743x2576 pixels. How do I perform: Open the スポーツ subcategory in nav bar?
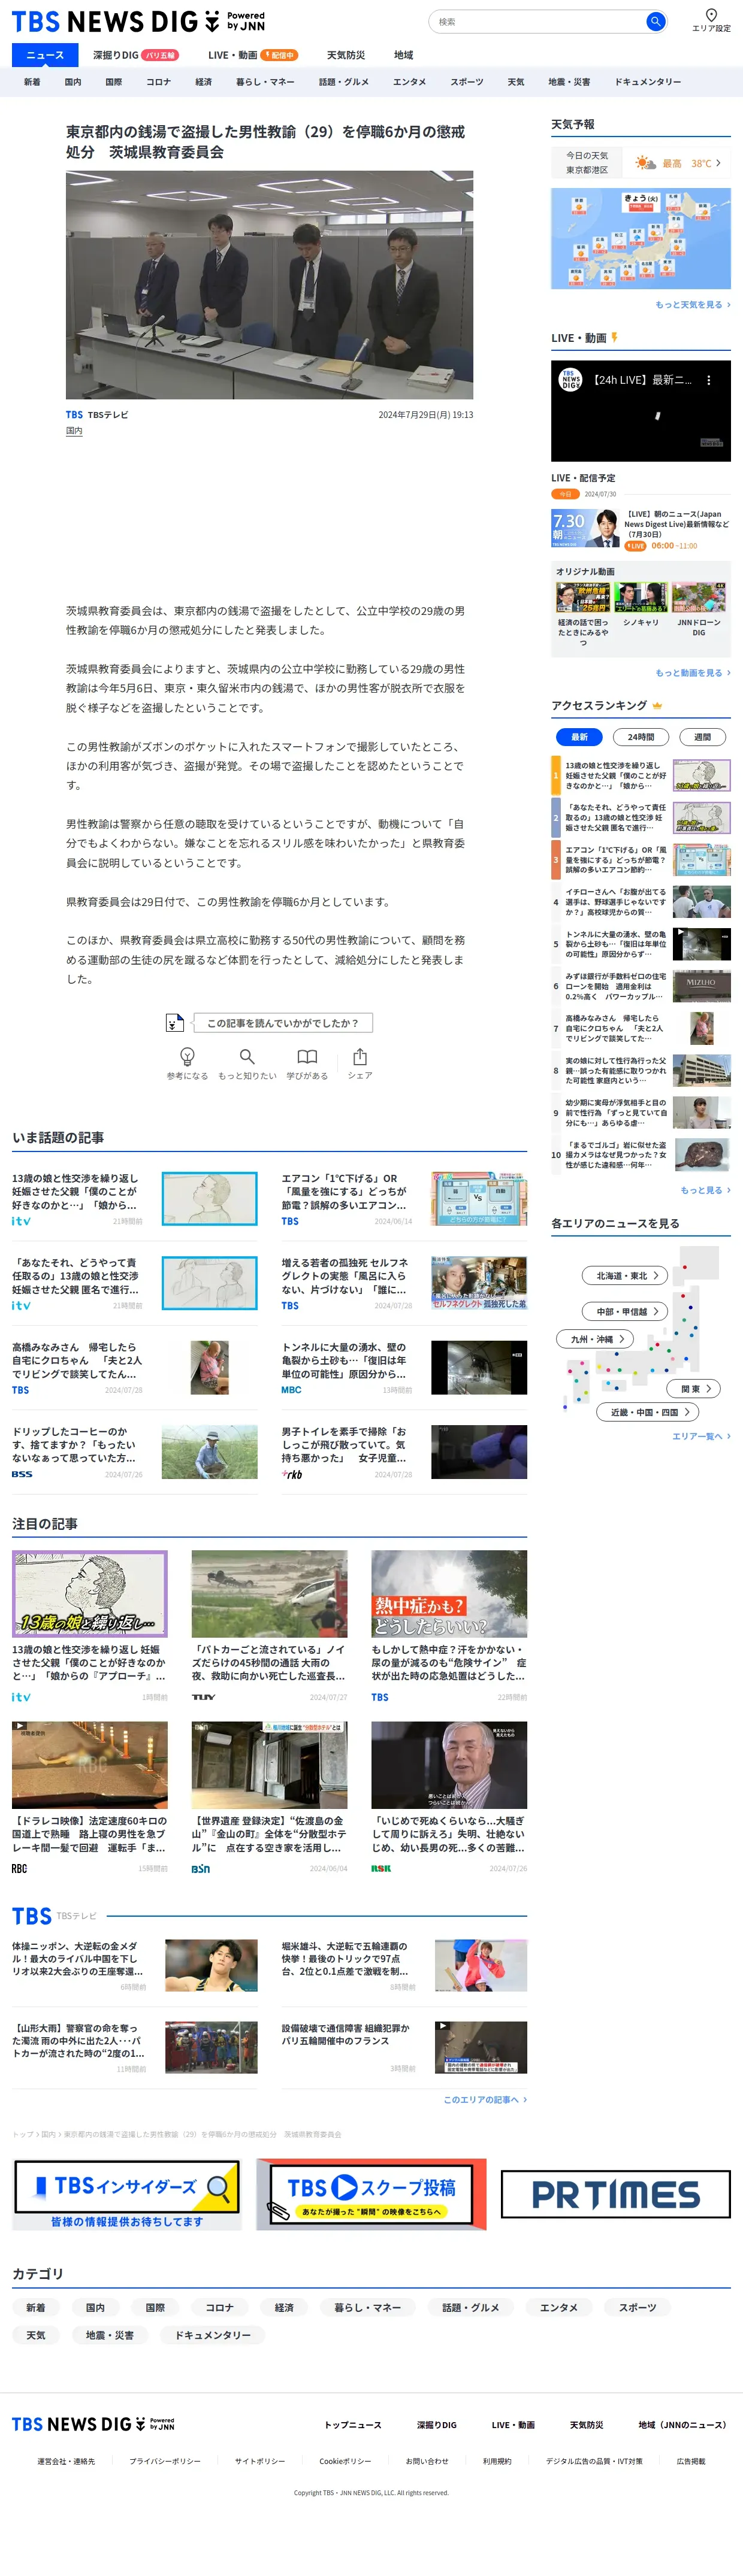tap(467, 82)
